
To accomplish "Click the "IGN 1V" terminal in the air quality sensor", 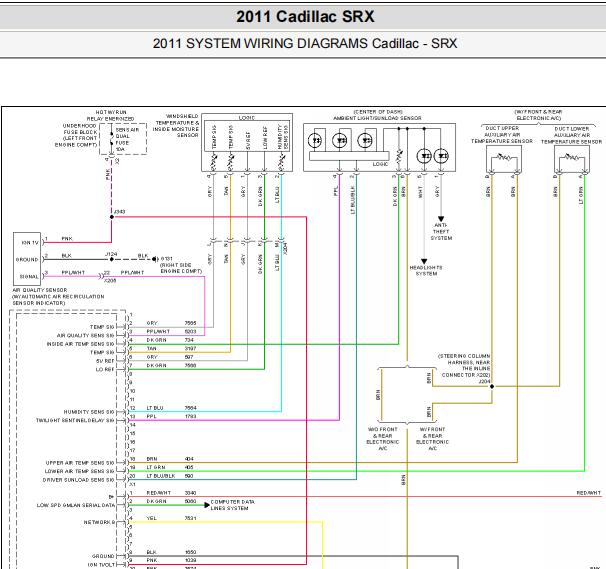I will click(30, 243).
